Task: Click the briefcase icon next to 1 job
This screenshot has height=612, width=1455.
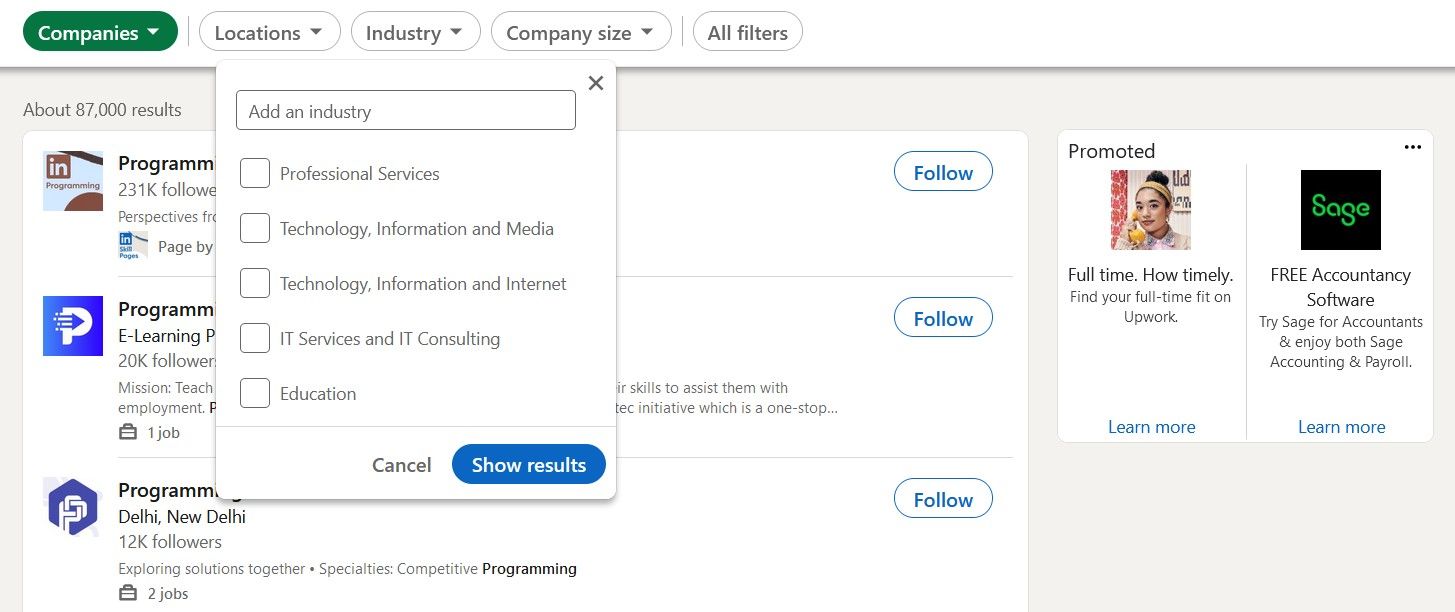Action: pos(128,432)
